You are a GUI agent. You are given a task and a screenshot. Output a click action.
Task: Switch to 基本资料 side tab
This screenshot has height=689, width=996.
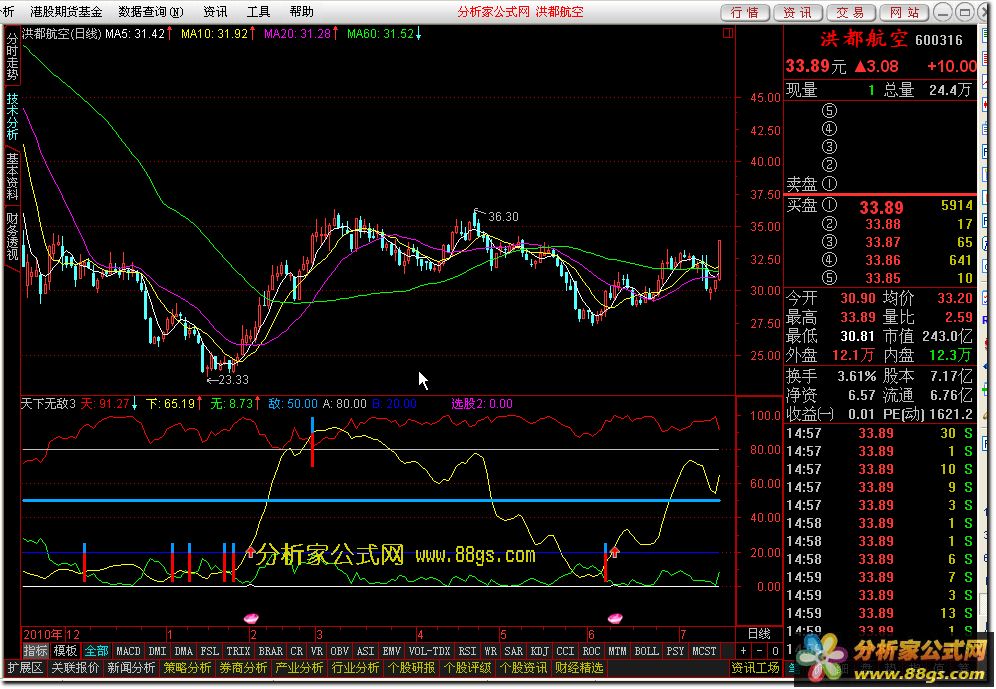pos(12,177)
